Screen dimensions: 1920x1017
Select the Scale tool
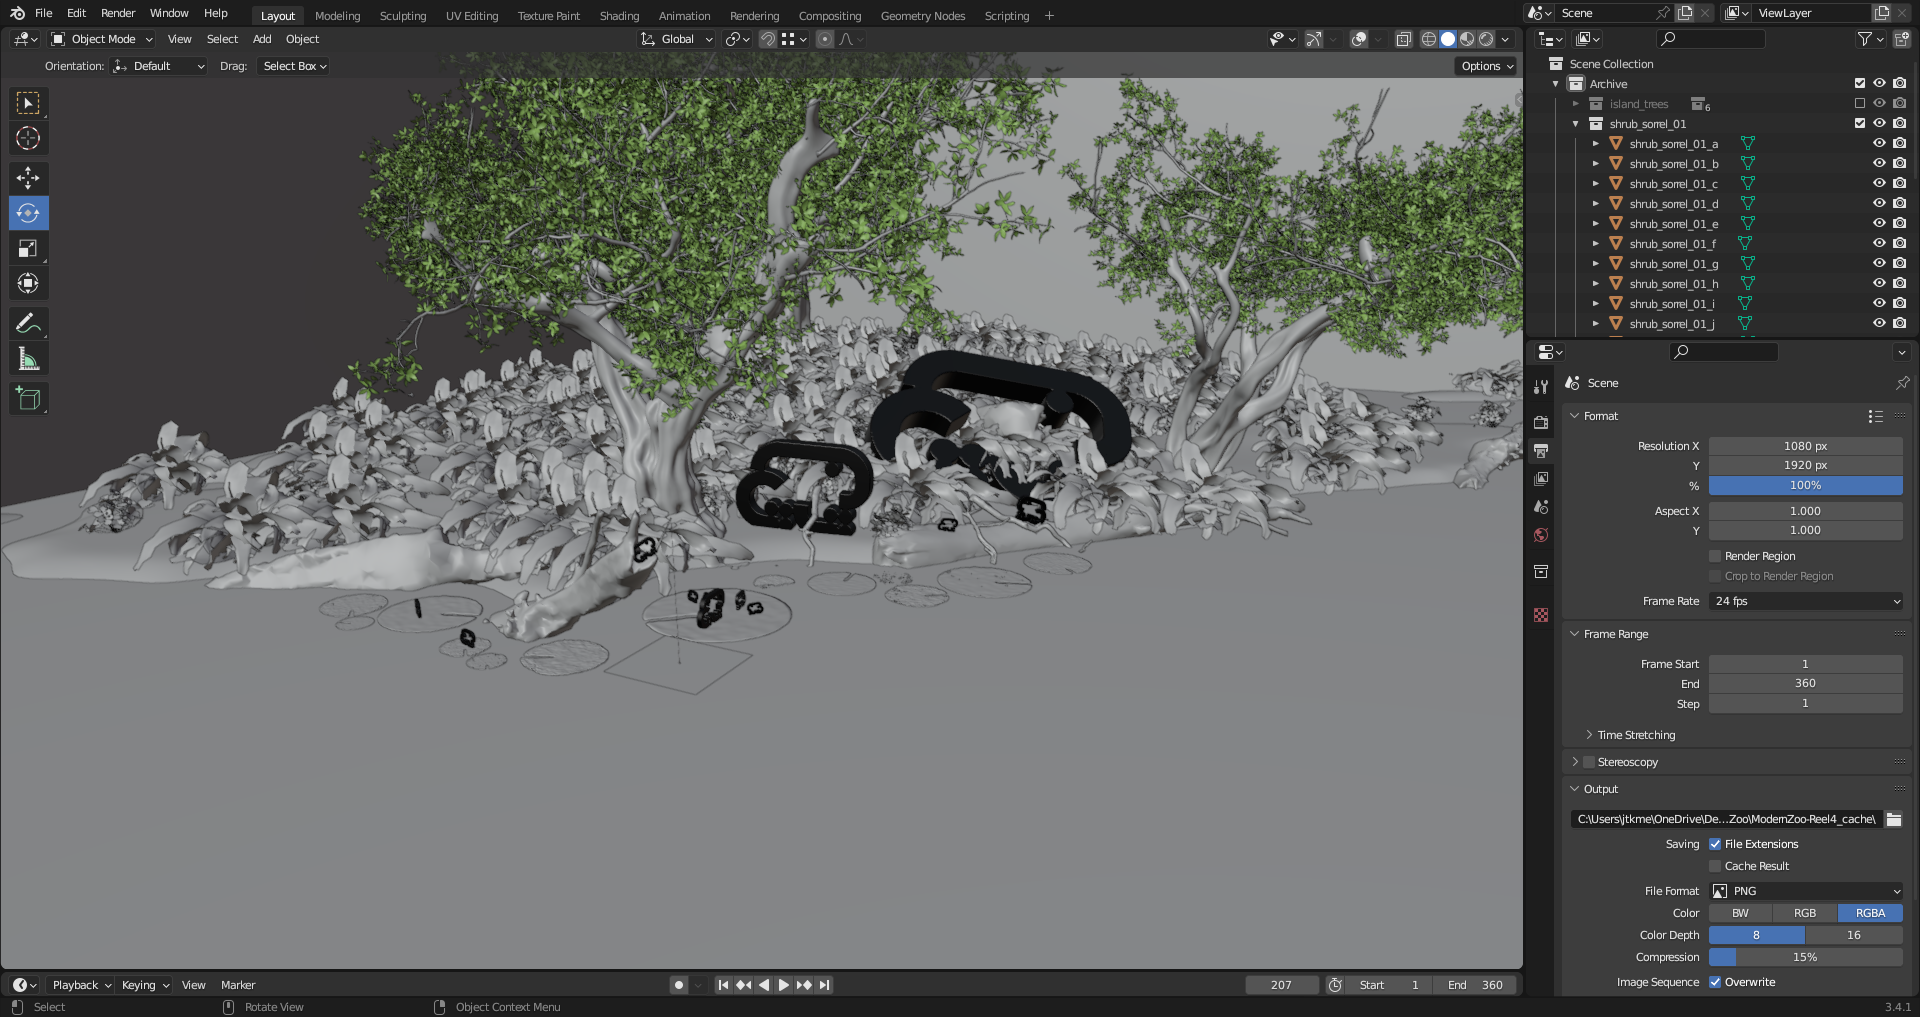tap(28, 248)
